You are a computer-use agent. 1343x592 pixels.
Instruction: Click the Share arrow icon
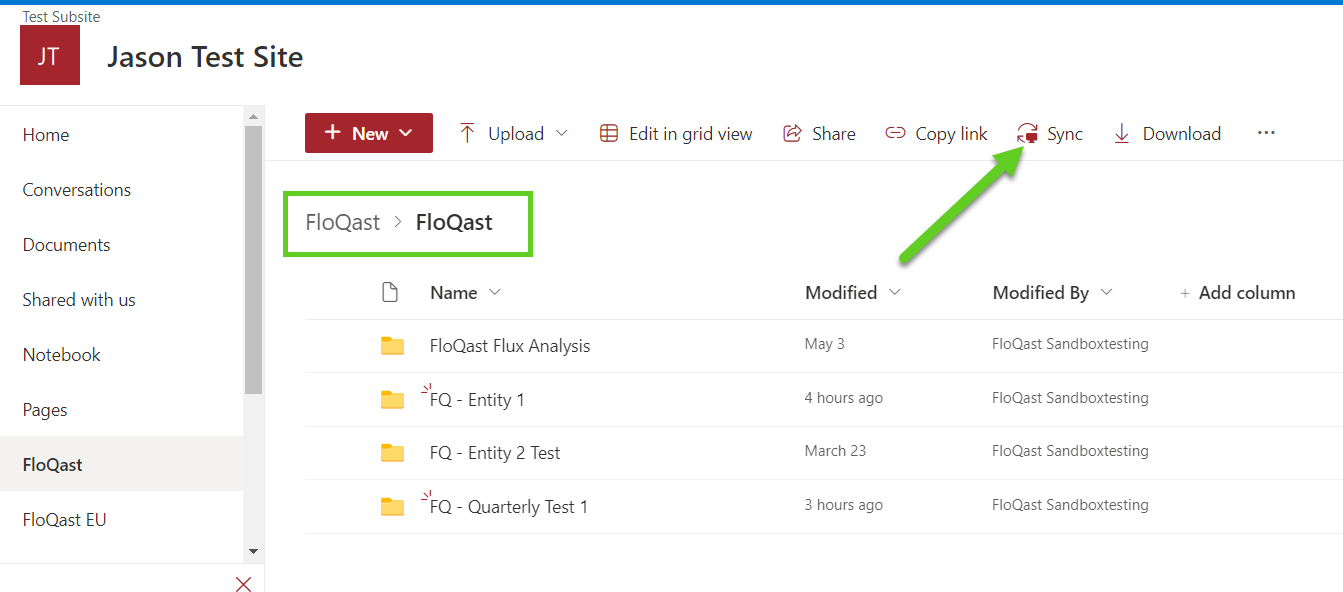[x=792, y=133]
